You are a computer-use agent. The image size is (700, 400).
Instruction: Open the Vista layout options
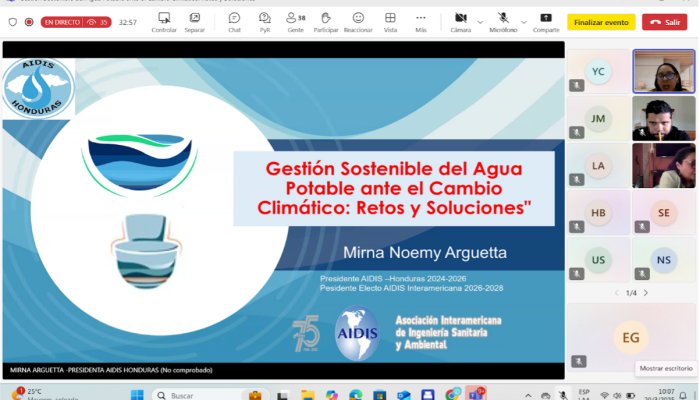[390, 22]
